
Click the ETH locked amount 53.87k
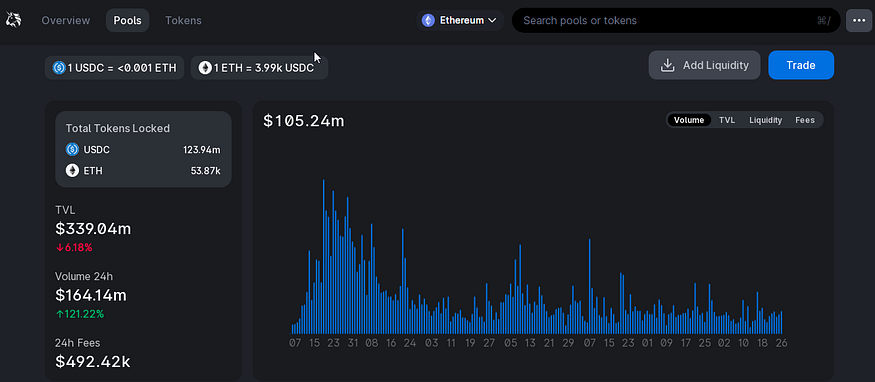205,171
